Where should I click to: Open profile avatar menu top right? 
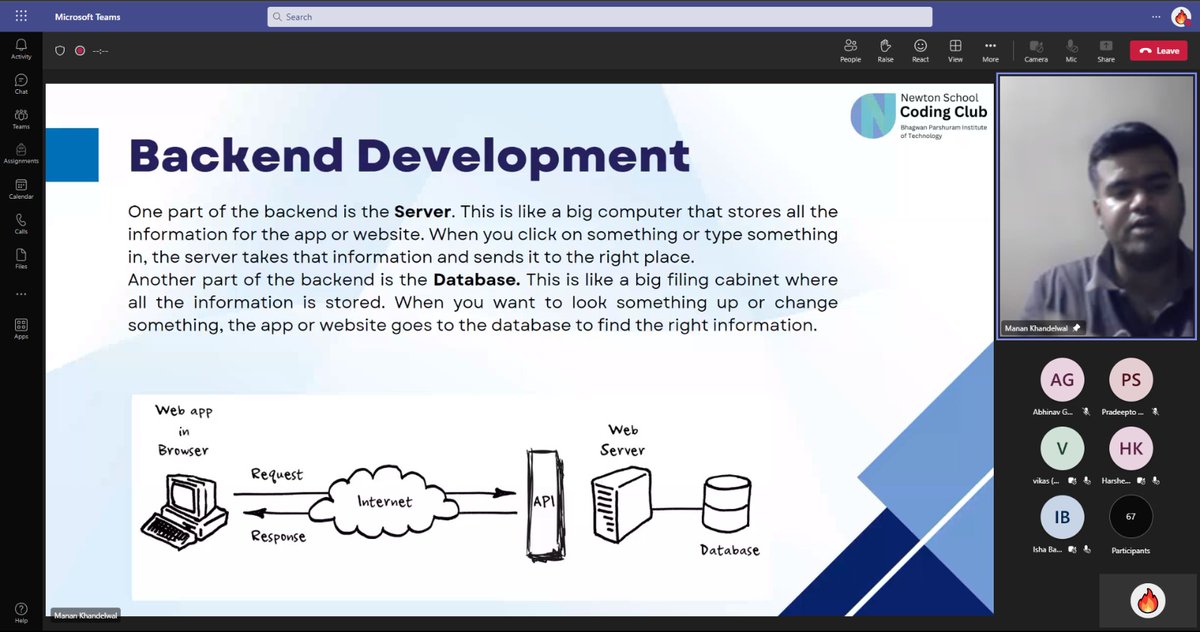click(x=1181, y=17)
